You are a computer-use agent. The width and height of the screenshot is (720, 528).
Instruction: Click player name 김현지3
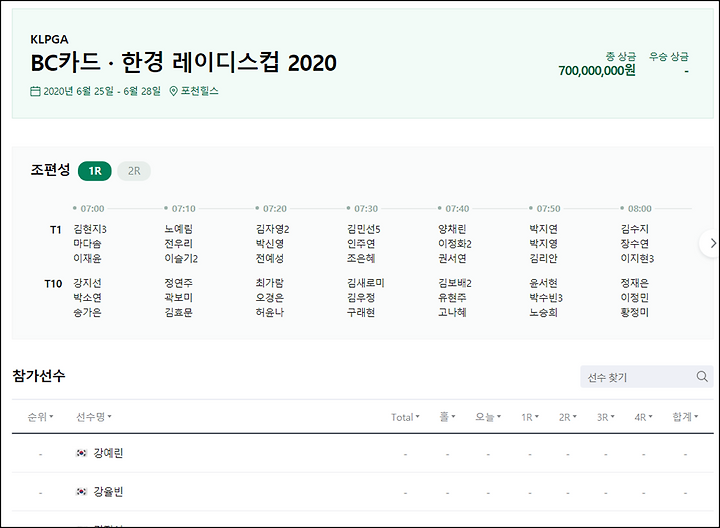point(90,229)
